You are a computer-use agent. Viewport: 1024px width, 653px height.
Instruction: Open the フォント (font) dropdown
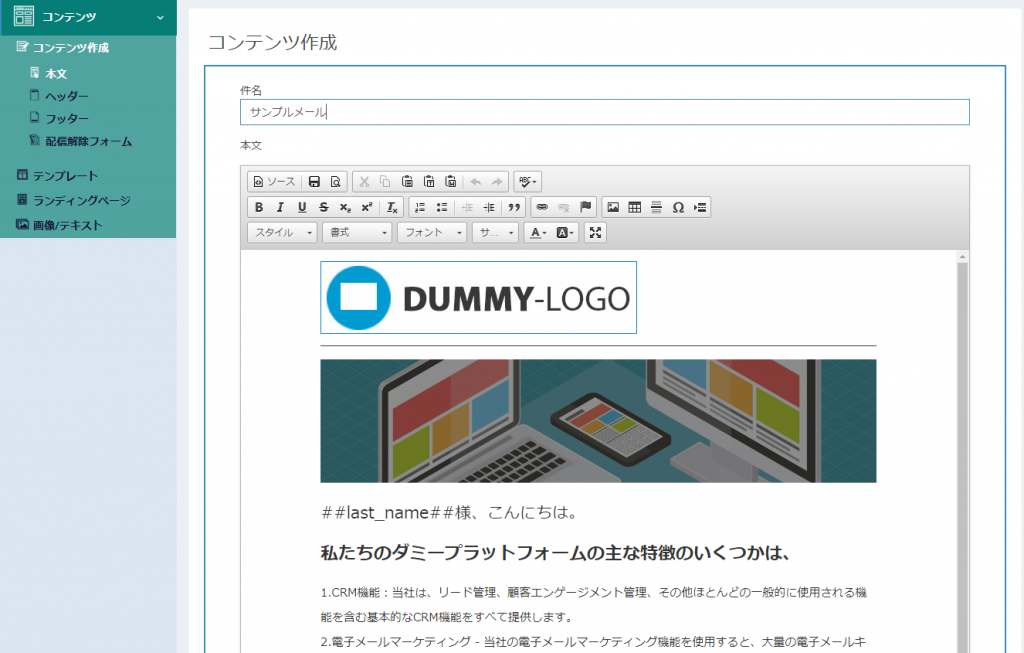[432, 232]
